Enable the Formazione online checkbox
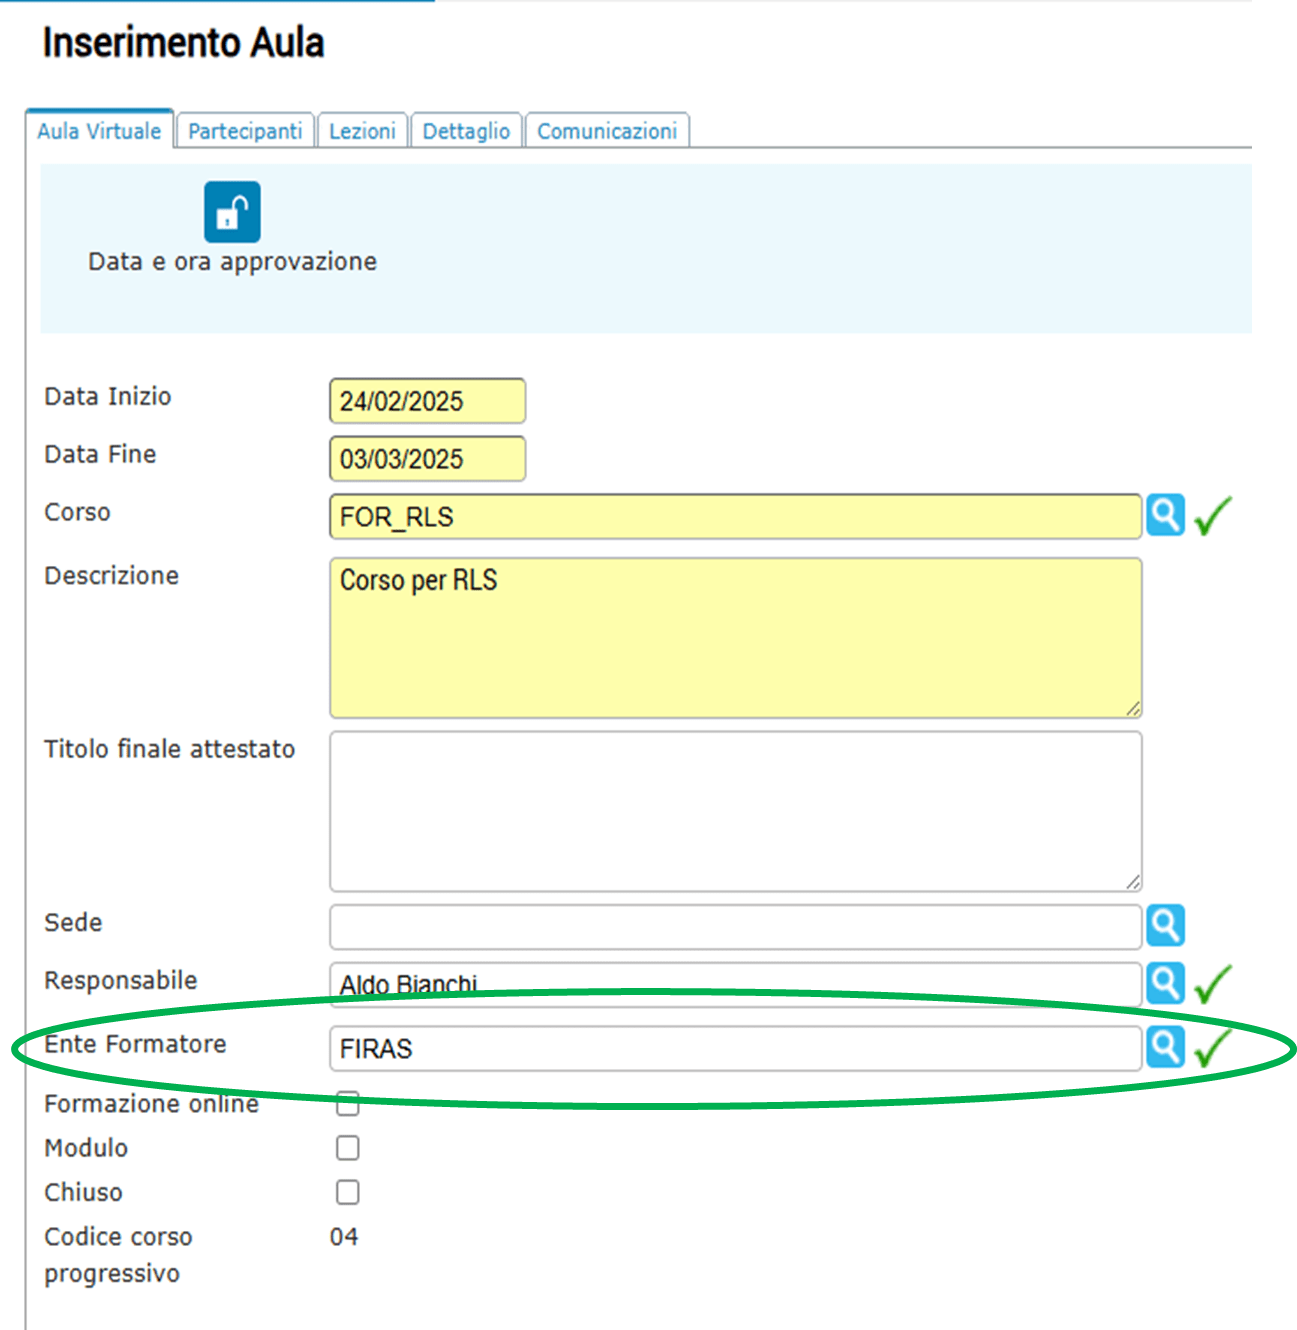Viewport: 1297px width, 1330px height. [x=347, y=1103]
